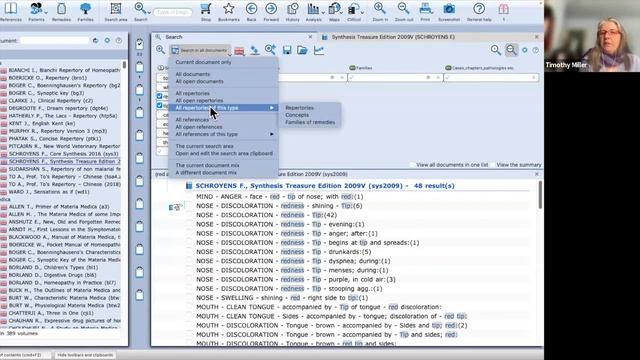This screenshot has width=640, height=360.
Task: Click the save disk icon in Search toolbar
Action: tap(287, 50)
